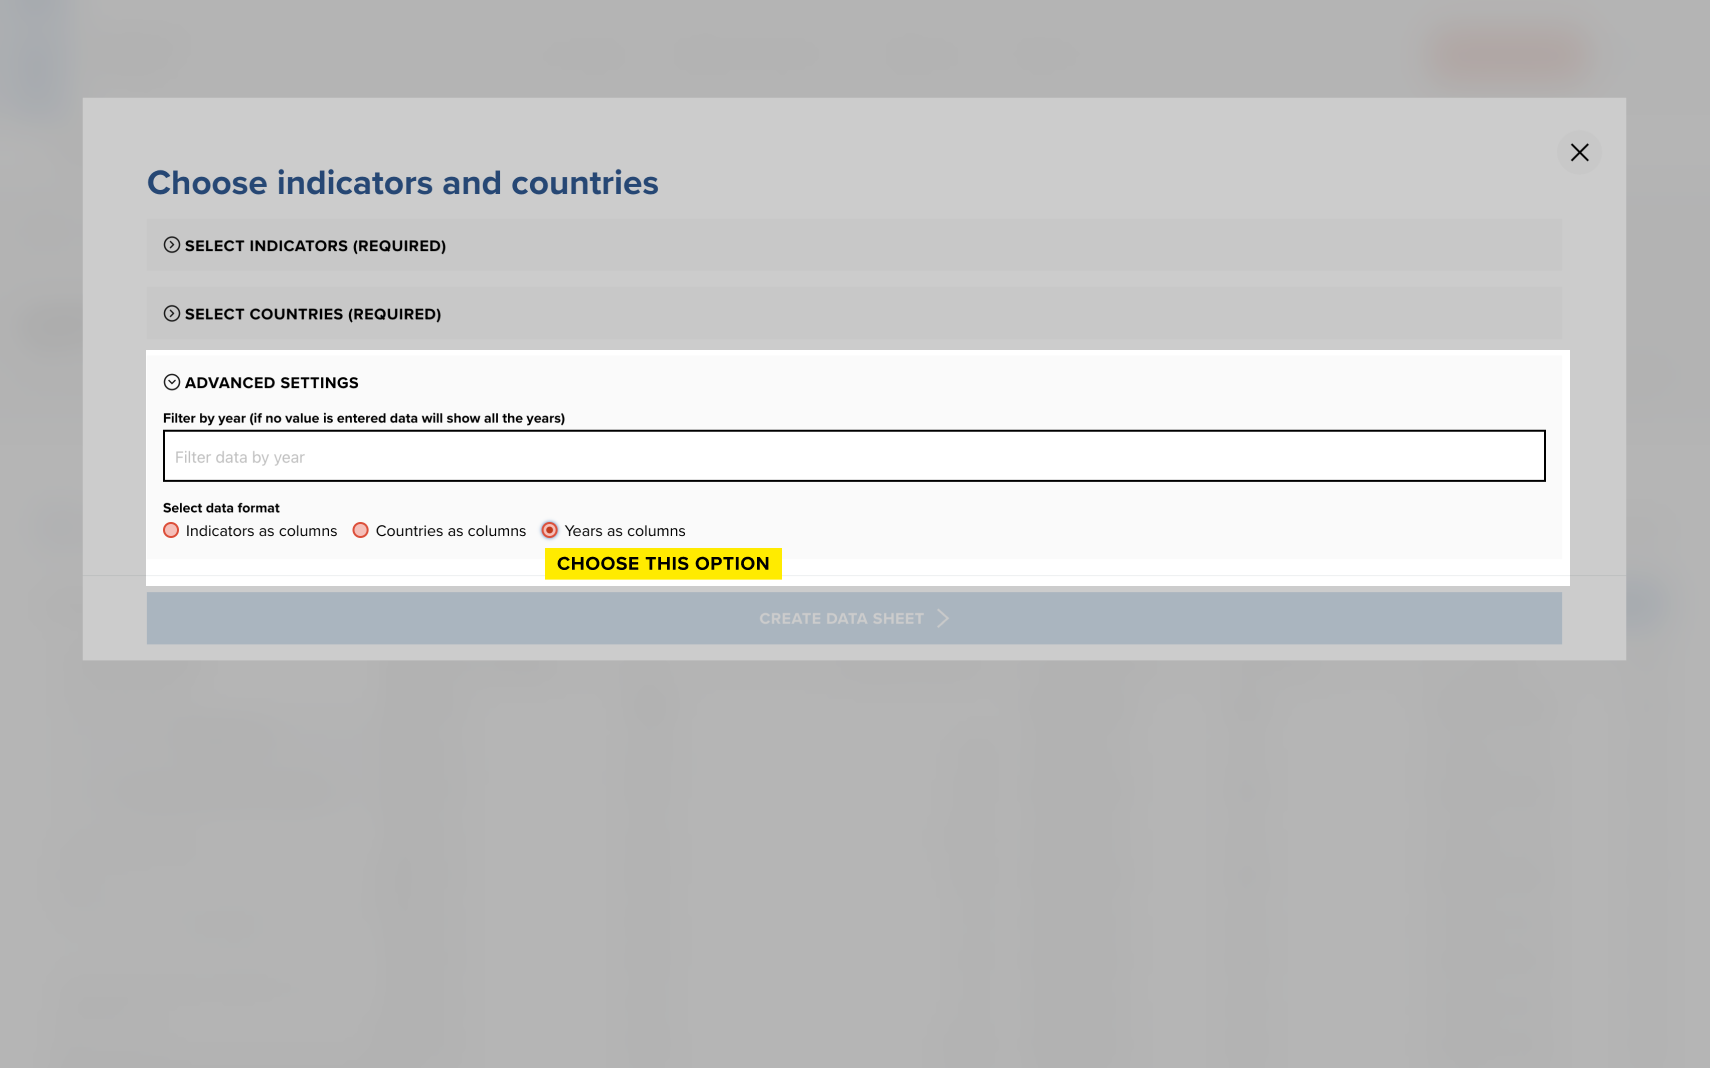Click the Filter data by year field
The width and height of the screenshot is (1710, 1068).
tap(854, 456)
